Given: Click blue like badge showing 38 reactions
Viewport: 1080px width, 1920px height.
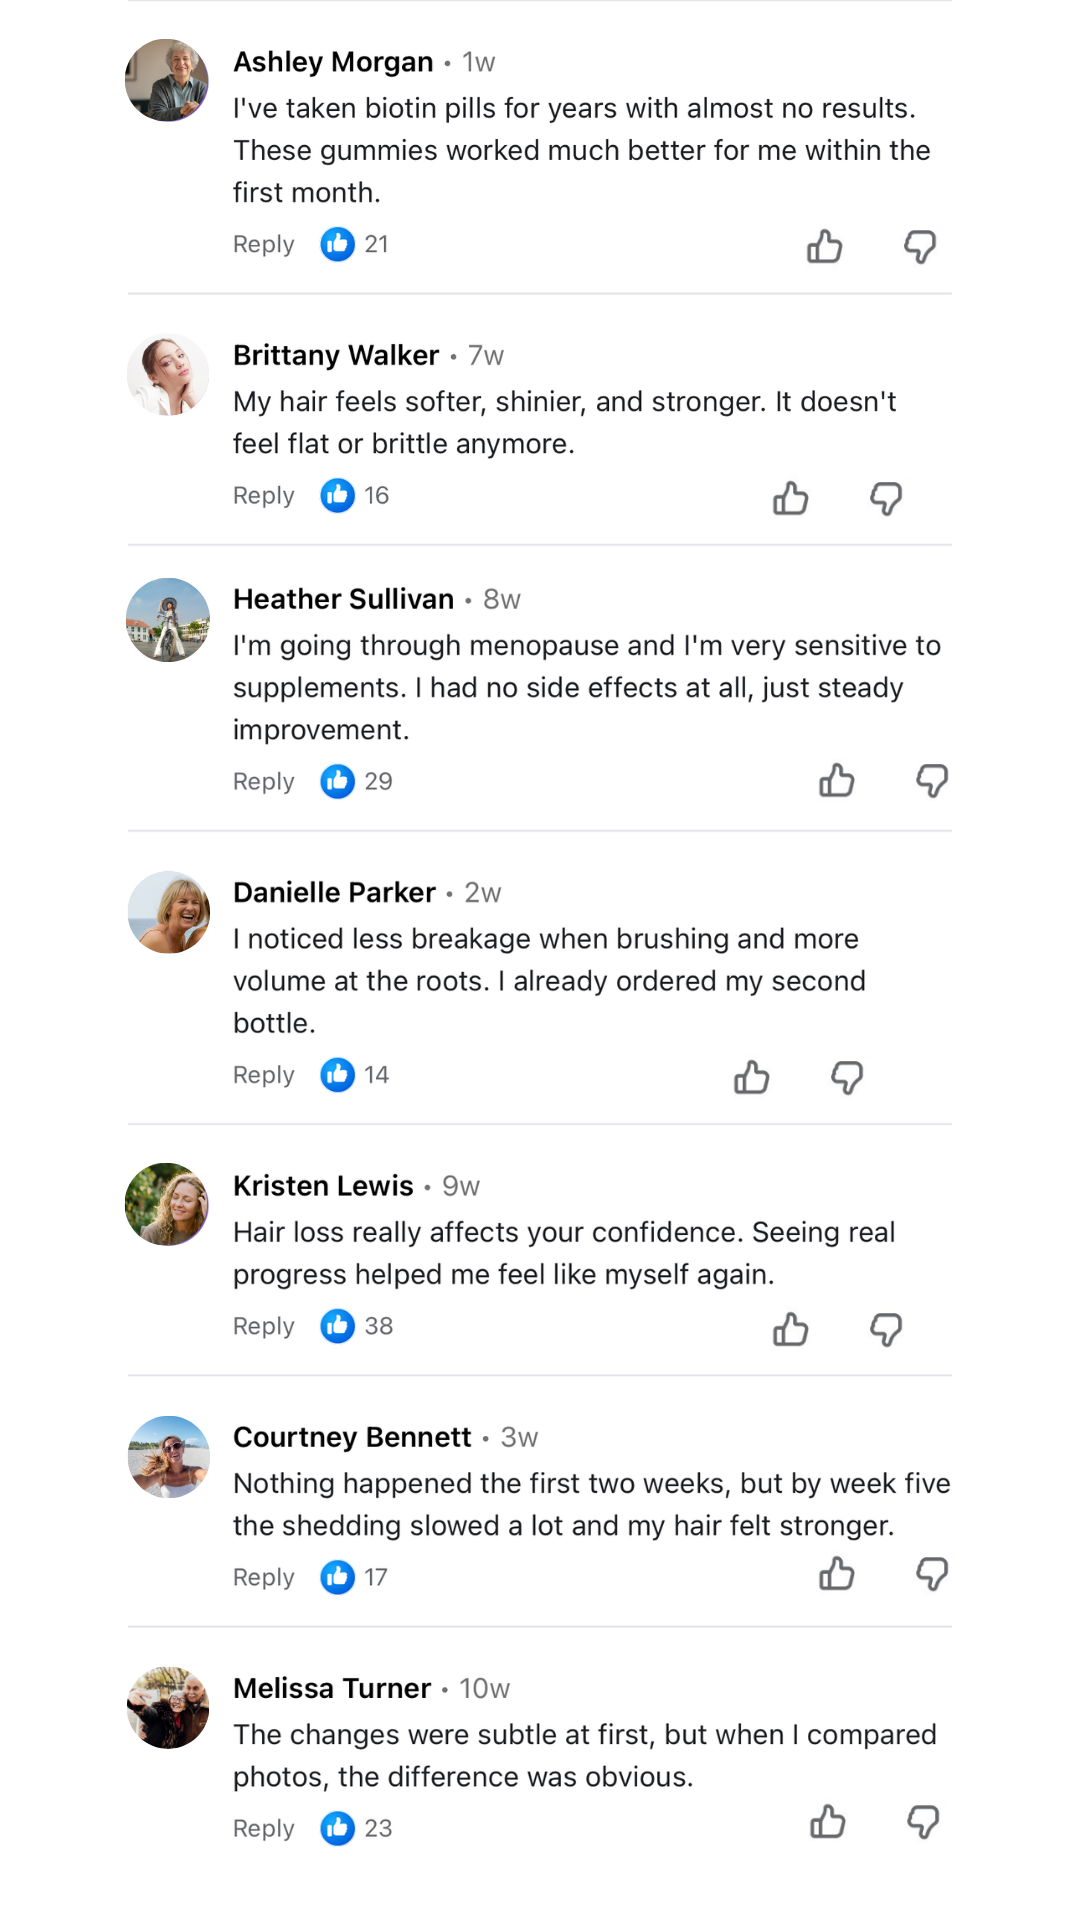Looking at the screenshot, I should point(338,1326).
